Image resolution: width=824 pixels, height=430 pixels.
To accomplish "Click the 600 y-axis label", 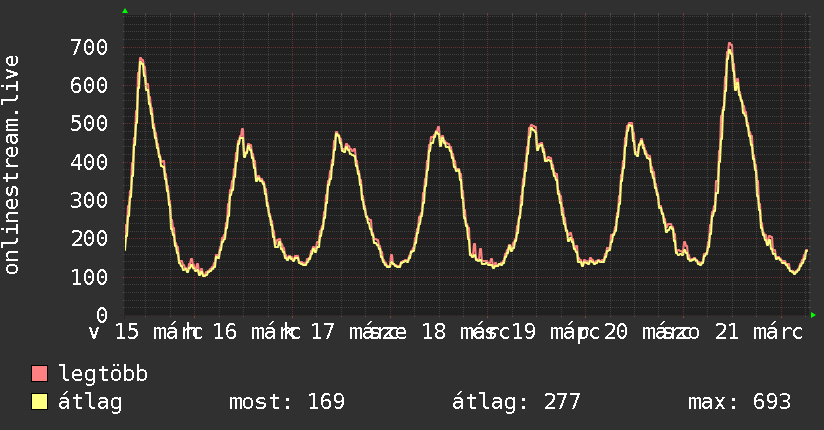I will coord(89,85).
